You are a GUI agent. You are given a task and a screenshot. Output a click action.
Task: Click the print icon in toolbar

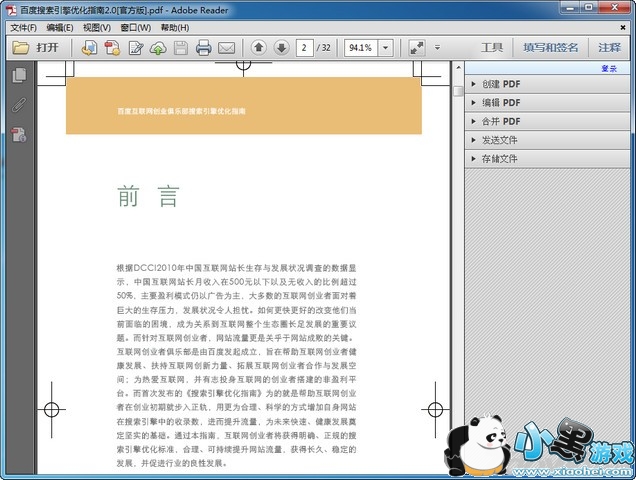(204, 47)
